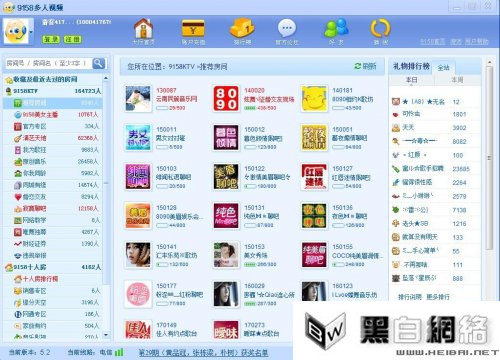Open room 150177 pink circle thumbnail
This screenshot has height=360, width=500.
(x=138, y=294)
